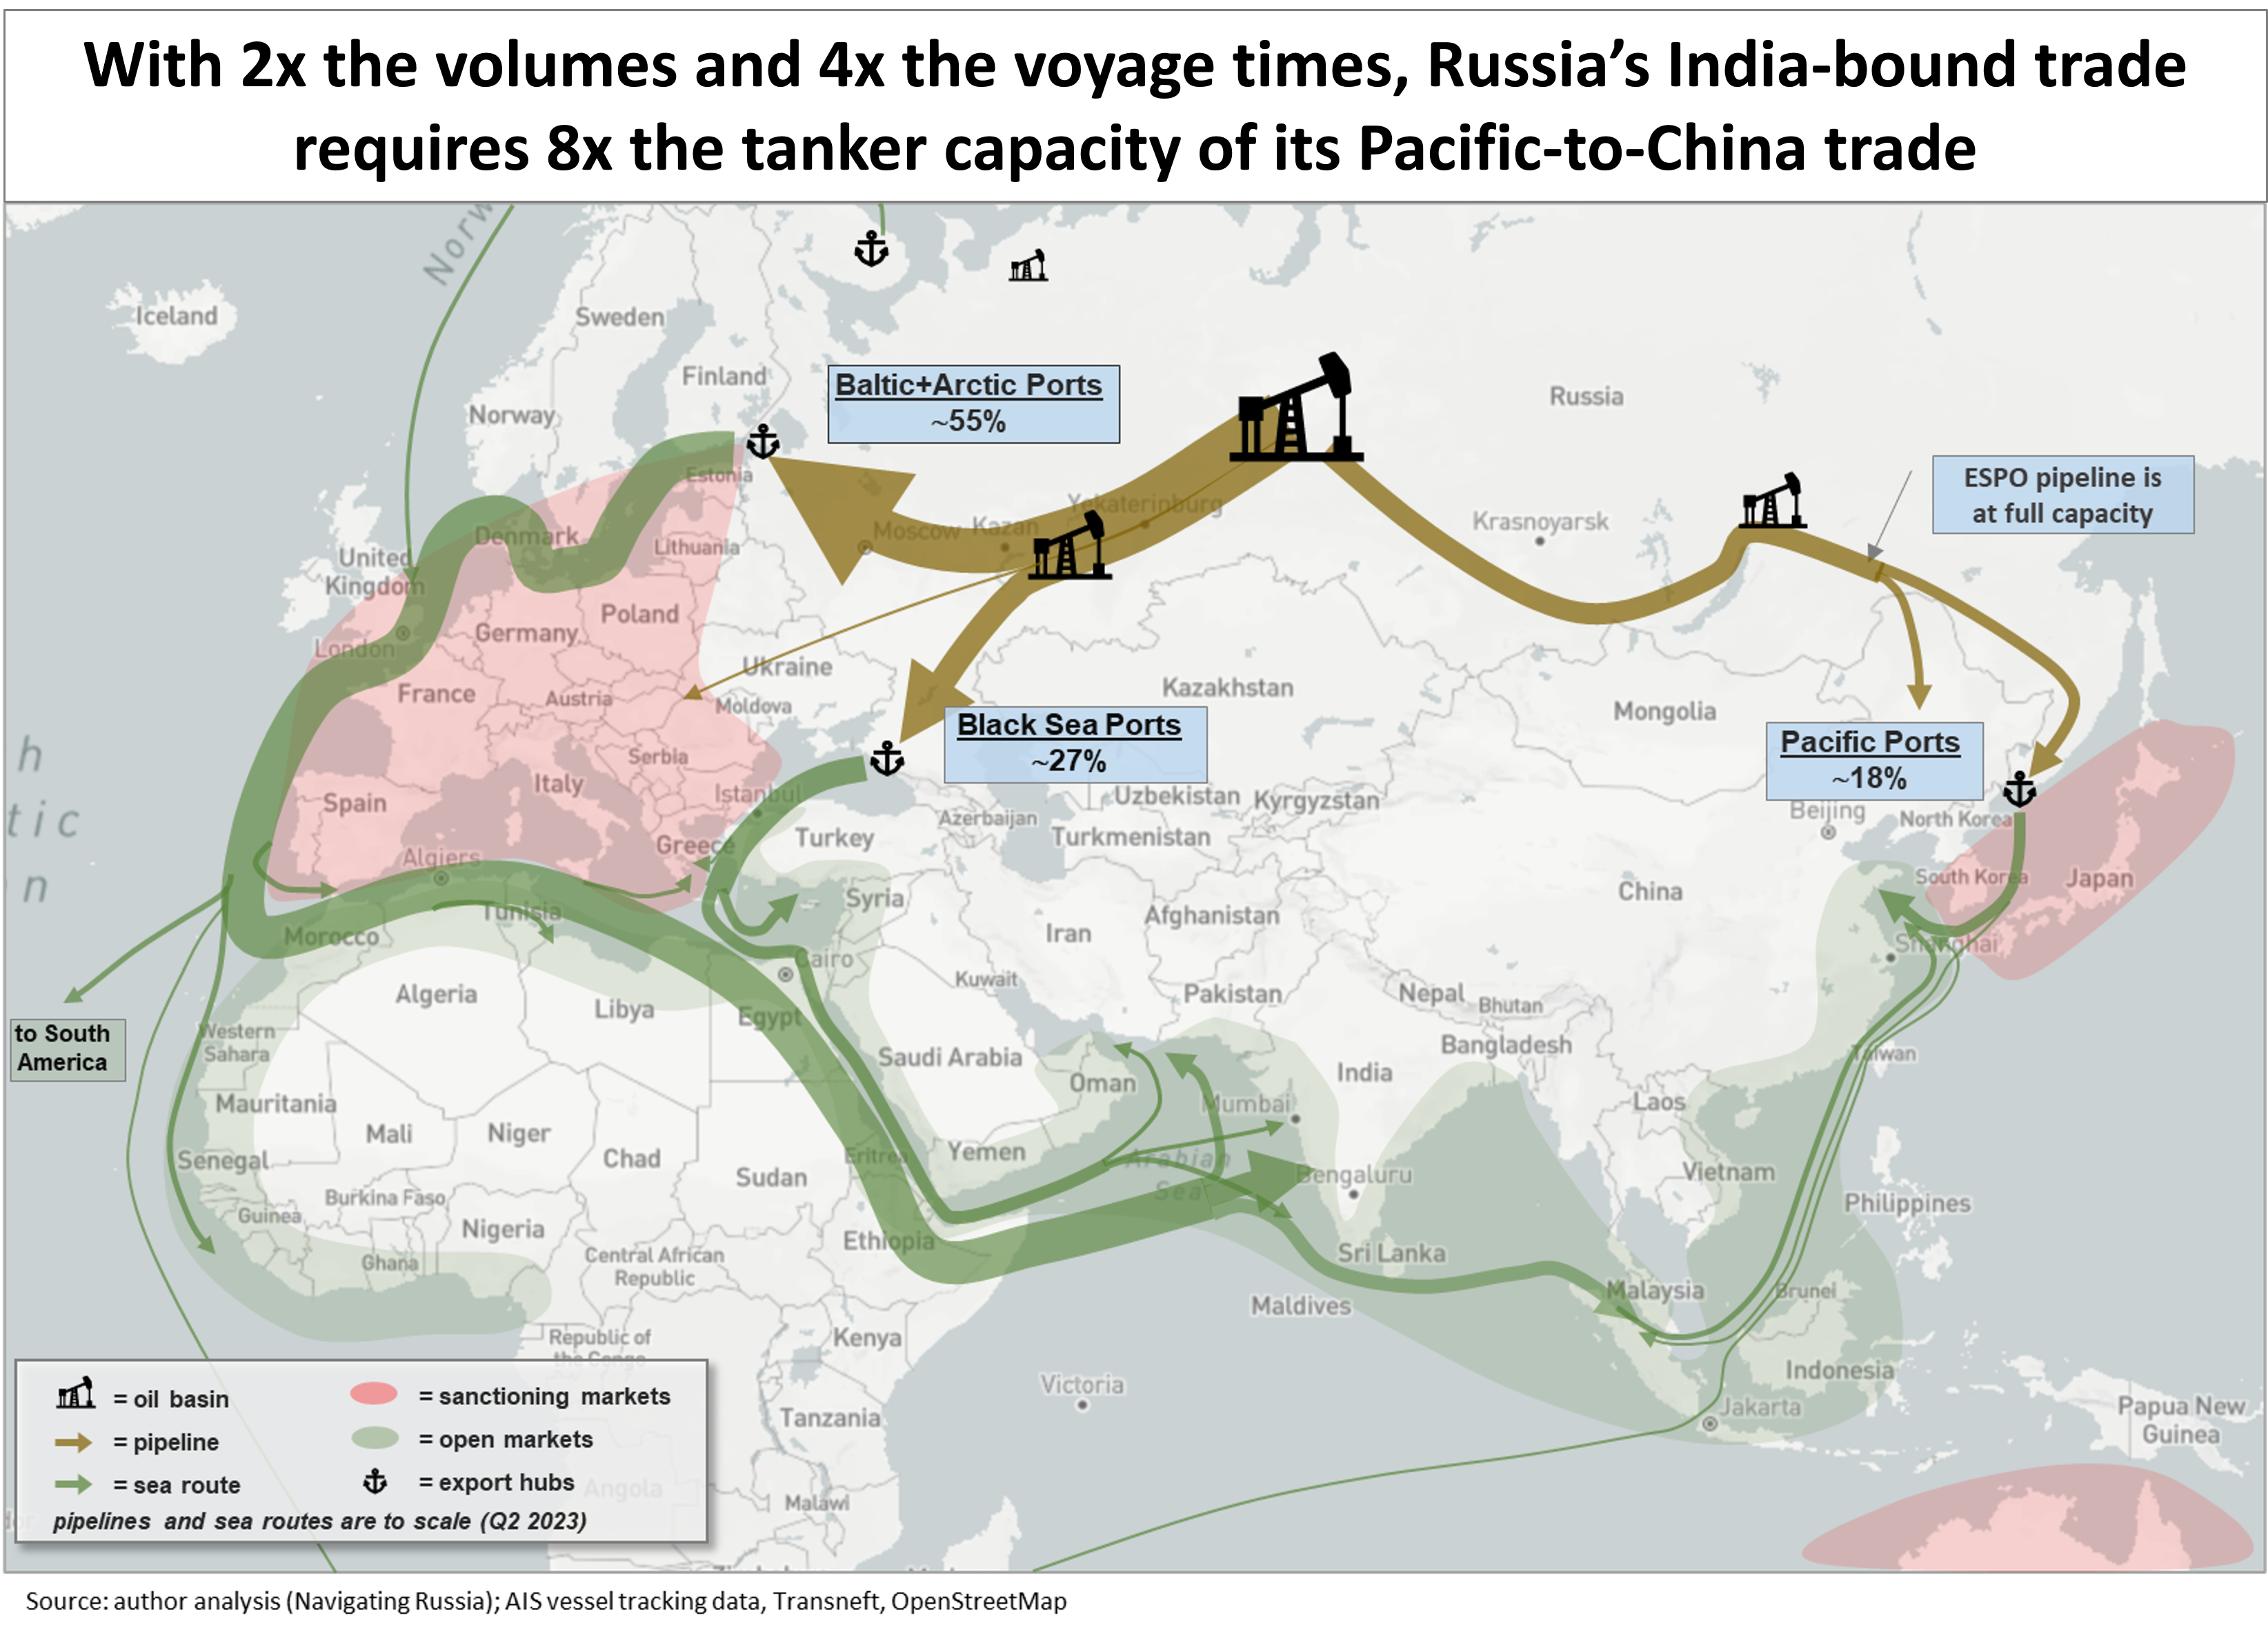
Task: Click the 'Saudi Arabia' country label
Action: [950, 1057]
